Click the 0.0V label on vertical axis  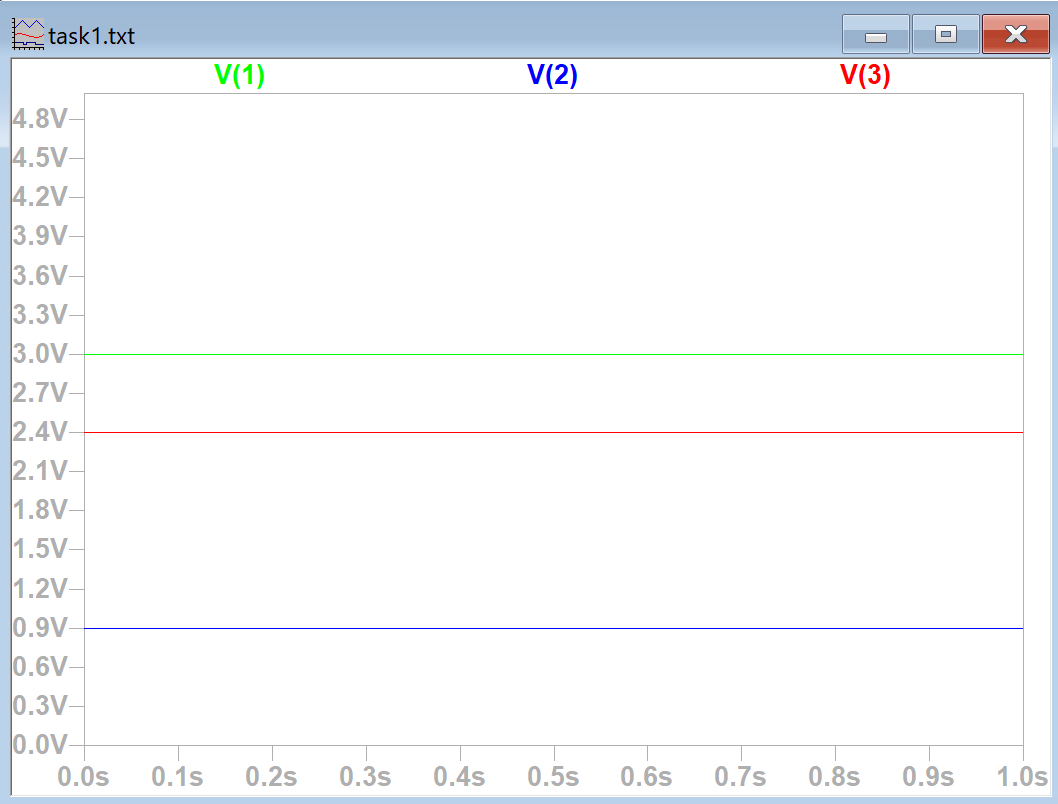click(38, 745)
